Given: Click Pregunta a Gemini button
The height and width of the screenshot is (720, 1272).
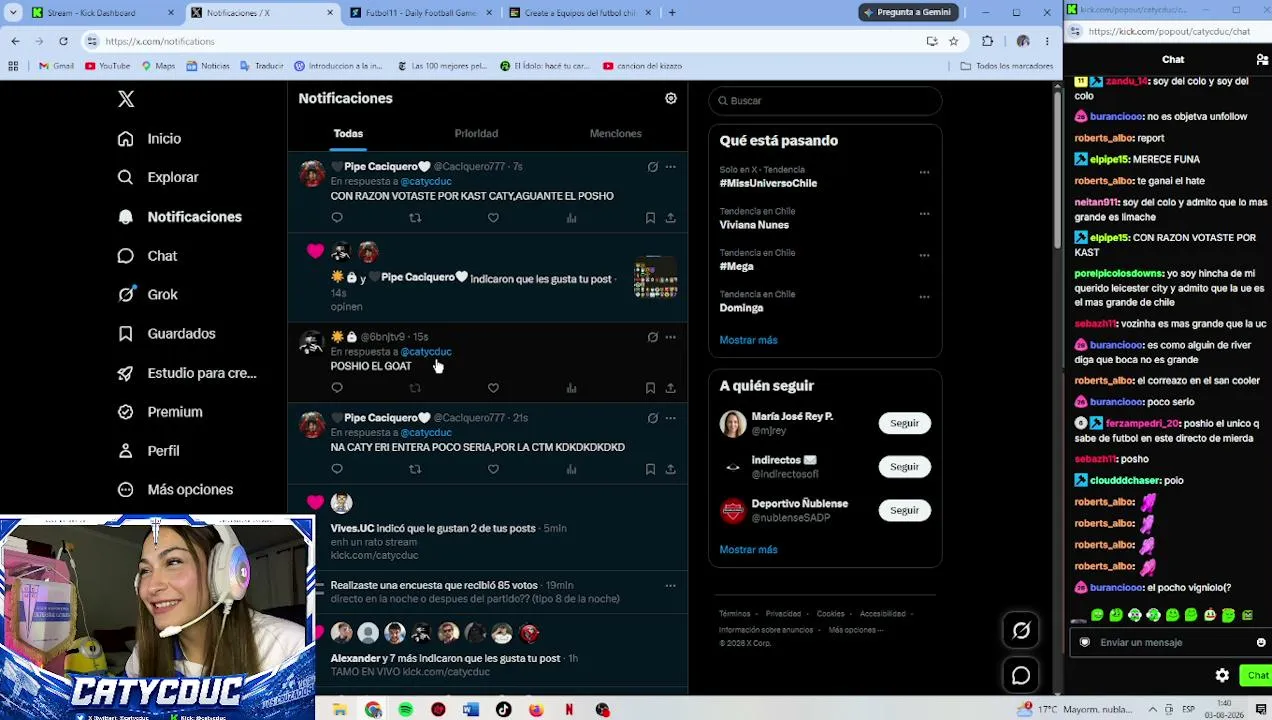Looking at the screenshot, I should click(908, 12).
